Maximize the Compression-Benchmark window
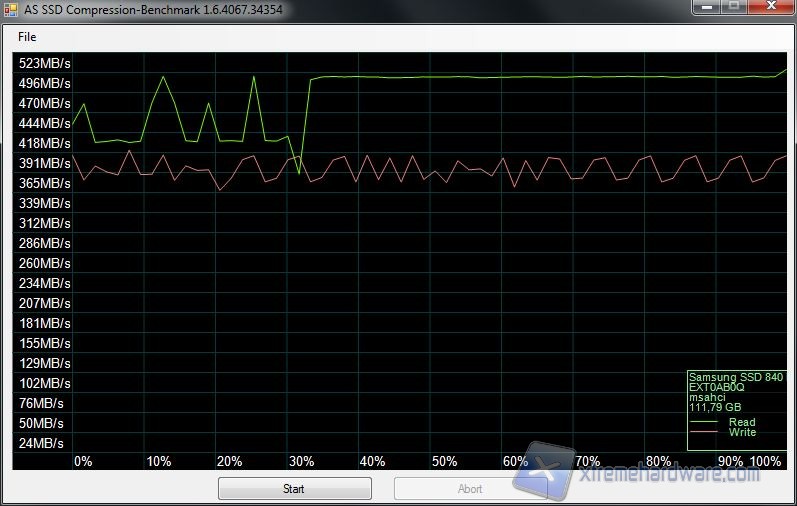 734,7
